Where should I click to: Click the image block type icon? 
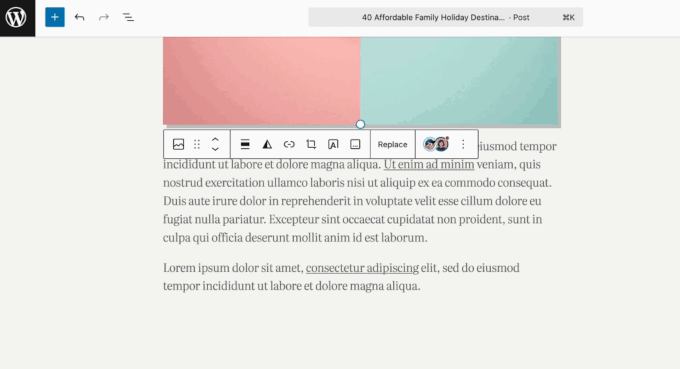tap(178, 144)
